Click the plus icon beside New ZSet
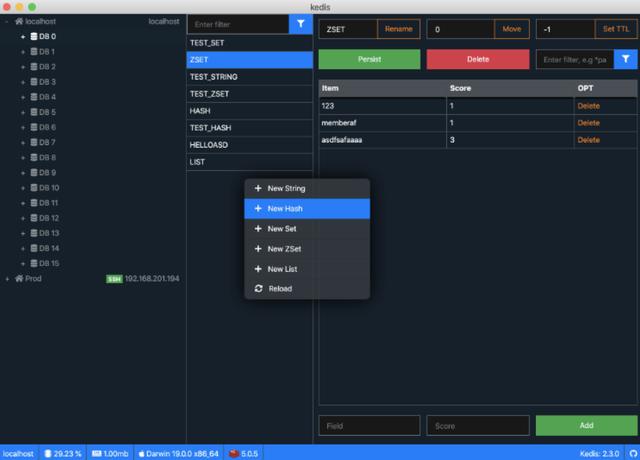Viewport: 640px width, 460px height. (x=258, y=249)
